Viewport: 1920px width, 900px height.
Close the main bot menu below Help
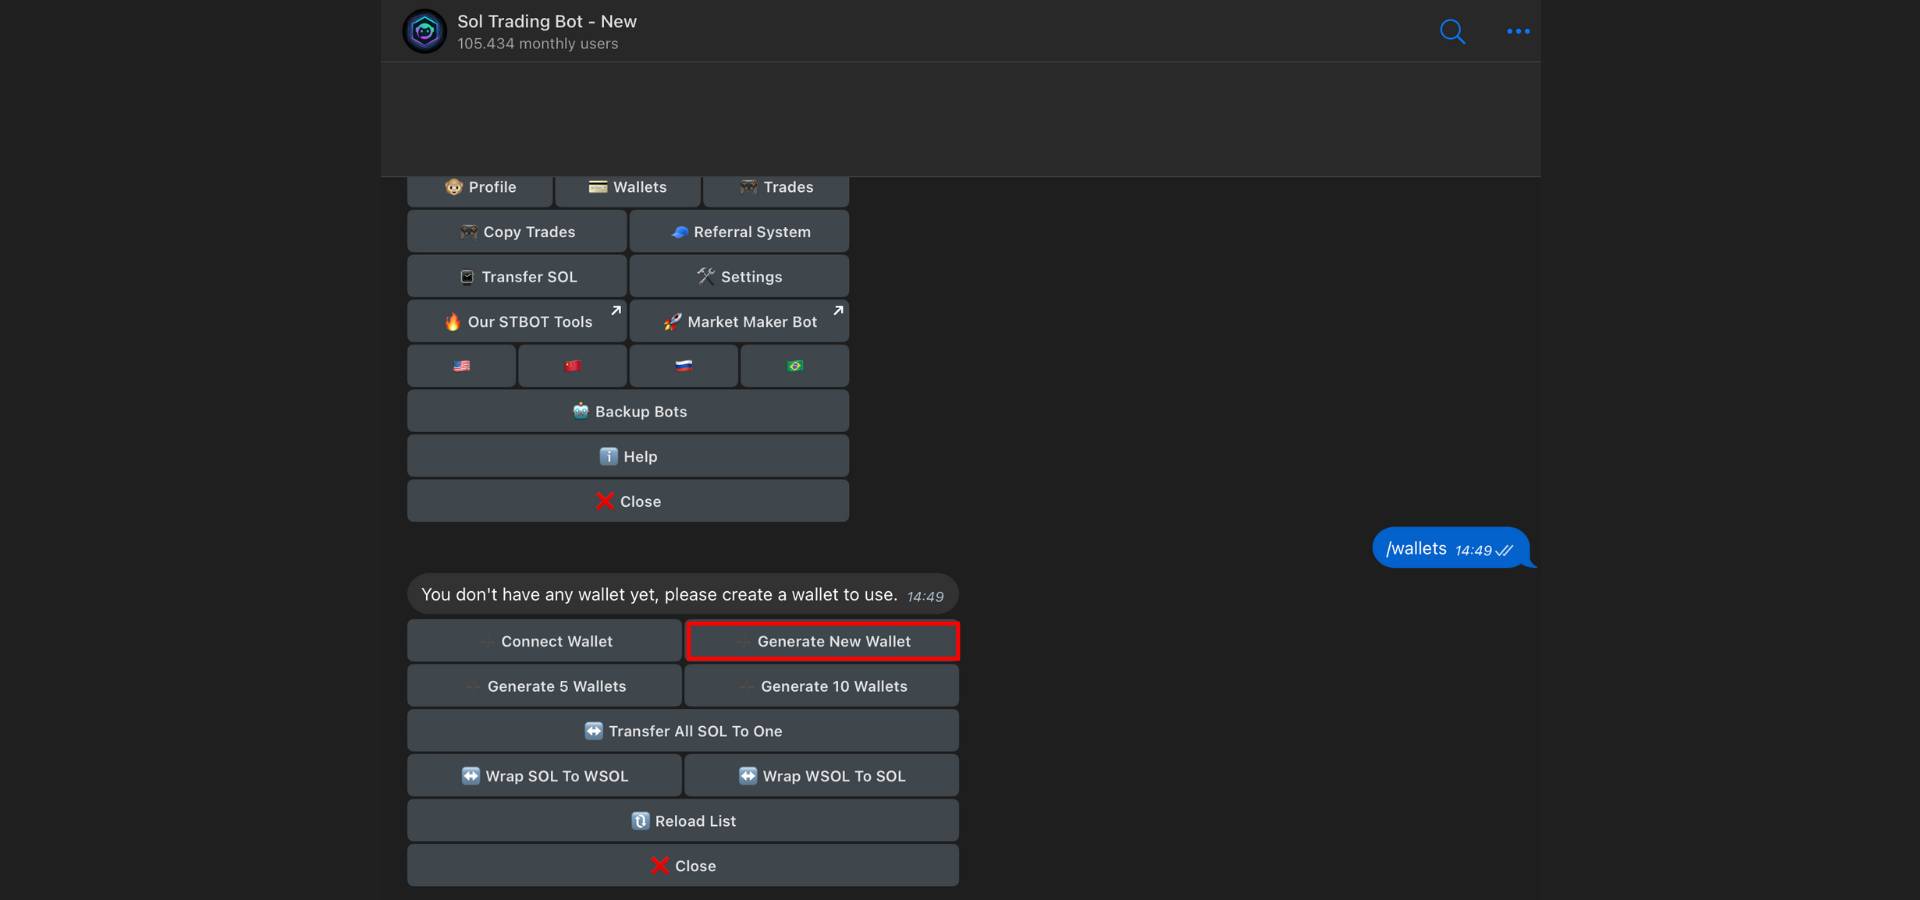[628, 501]
